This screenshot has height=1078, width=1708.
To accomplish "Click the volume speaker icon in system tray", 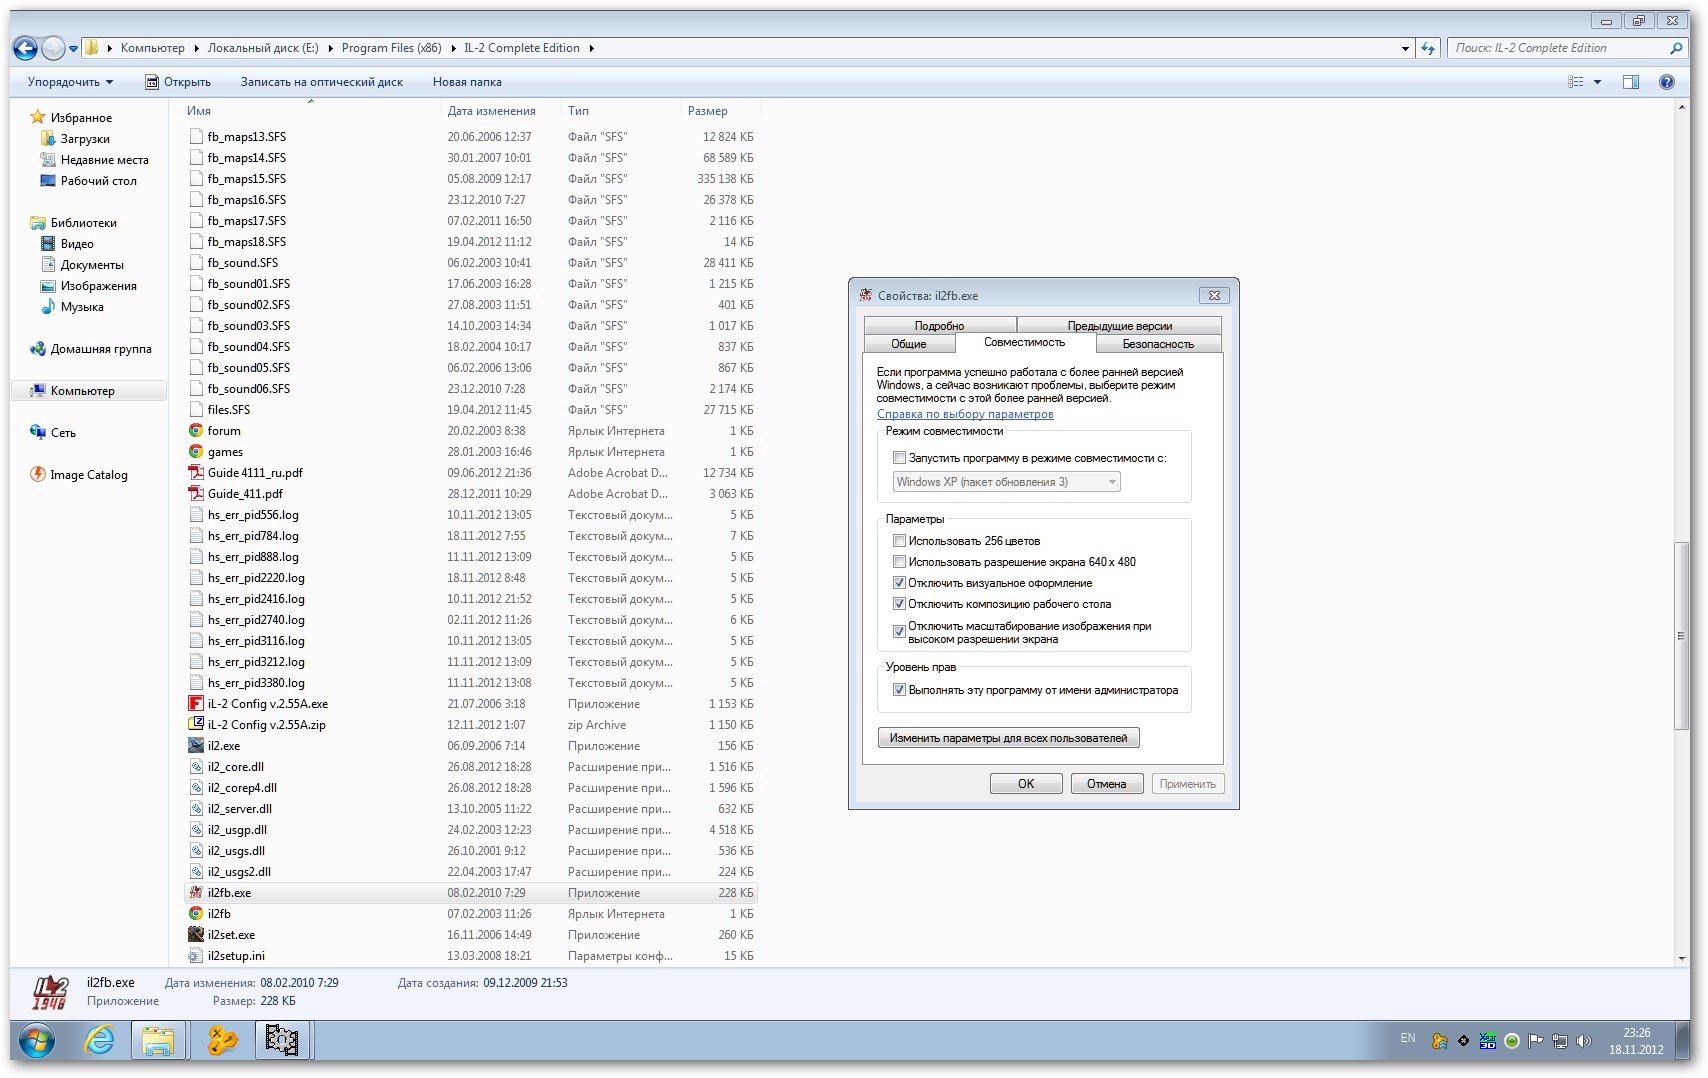I will 1583,1041.
